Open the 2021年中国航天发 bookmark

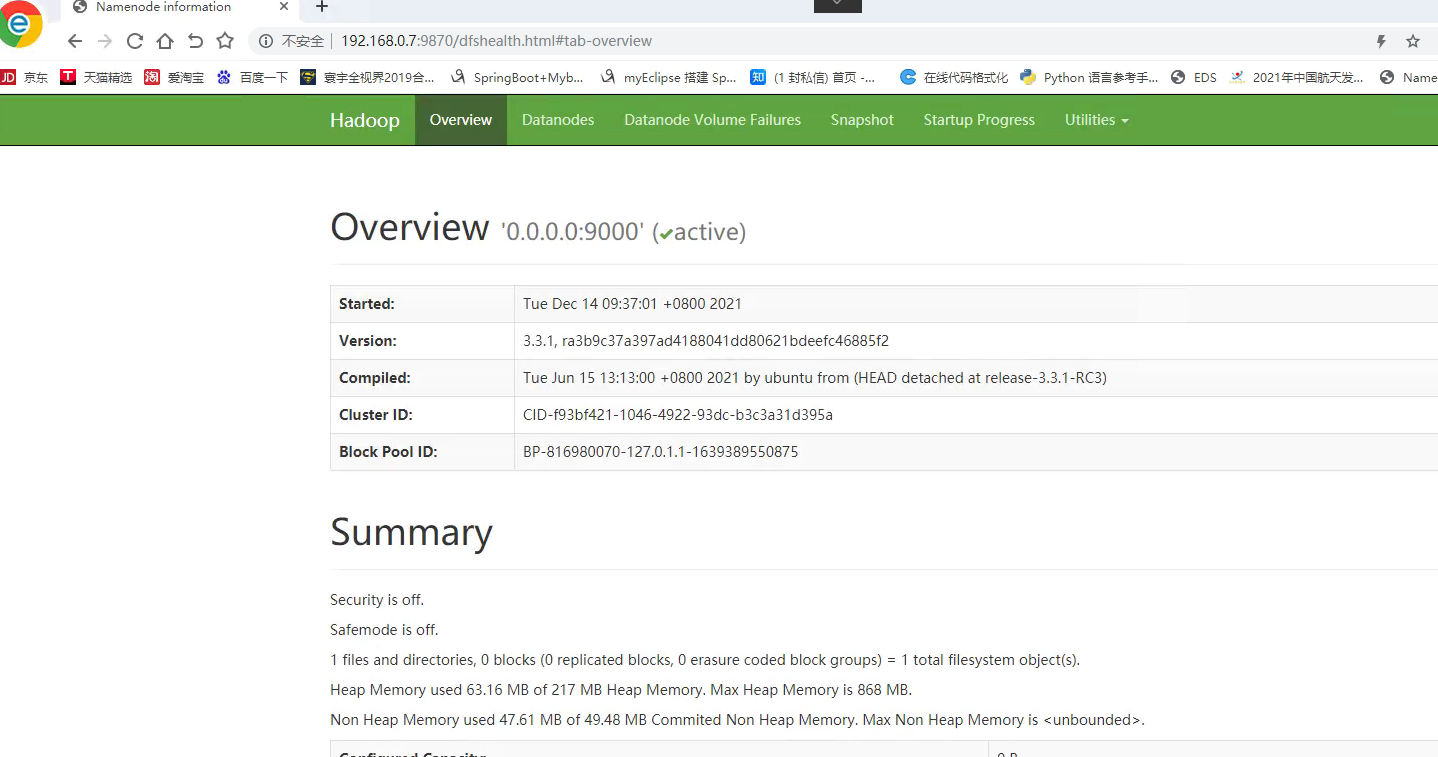(x=1297, y=77)
